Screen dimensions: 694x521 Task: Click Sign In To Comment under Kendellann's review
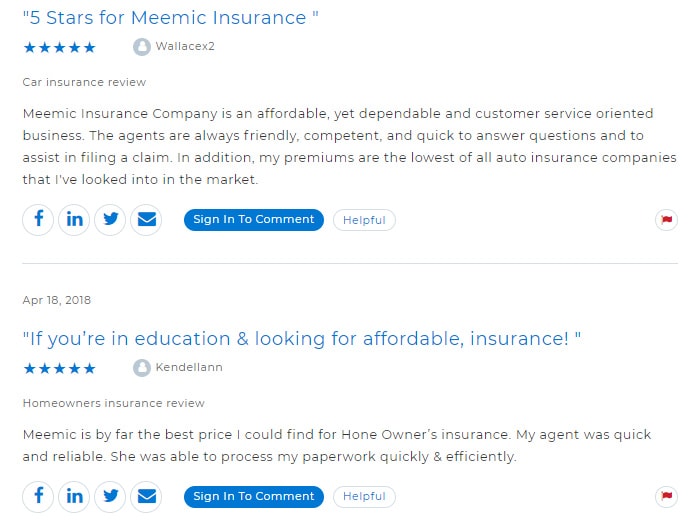tap(254, 497)
